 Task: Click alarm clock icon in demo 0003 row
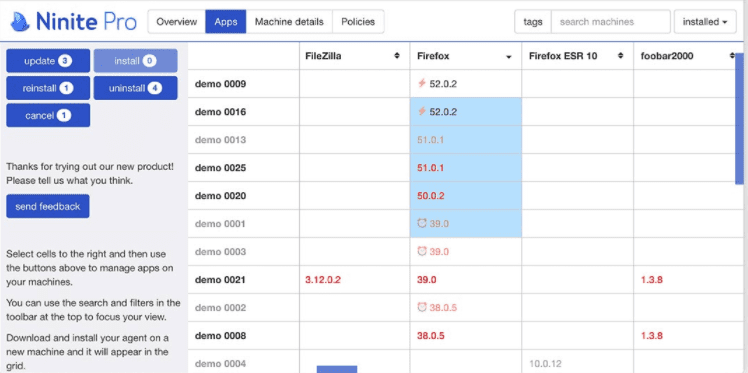422,251
